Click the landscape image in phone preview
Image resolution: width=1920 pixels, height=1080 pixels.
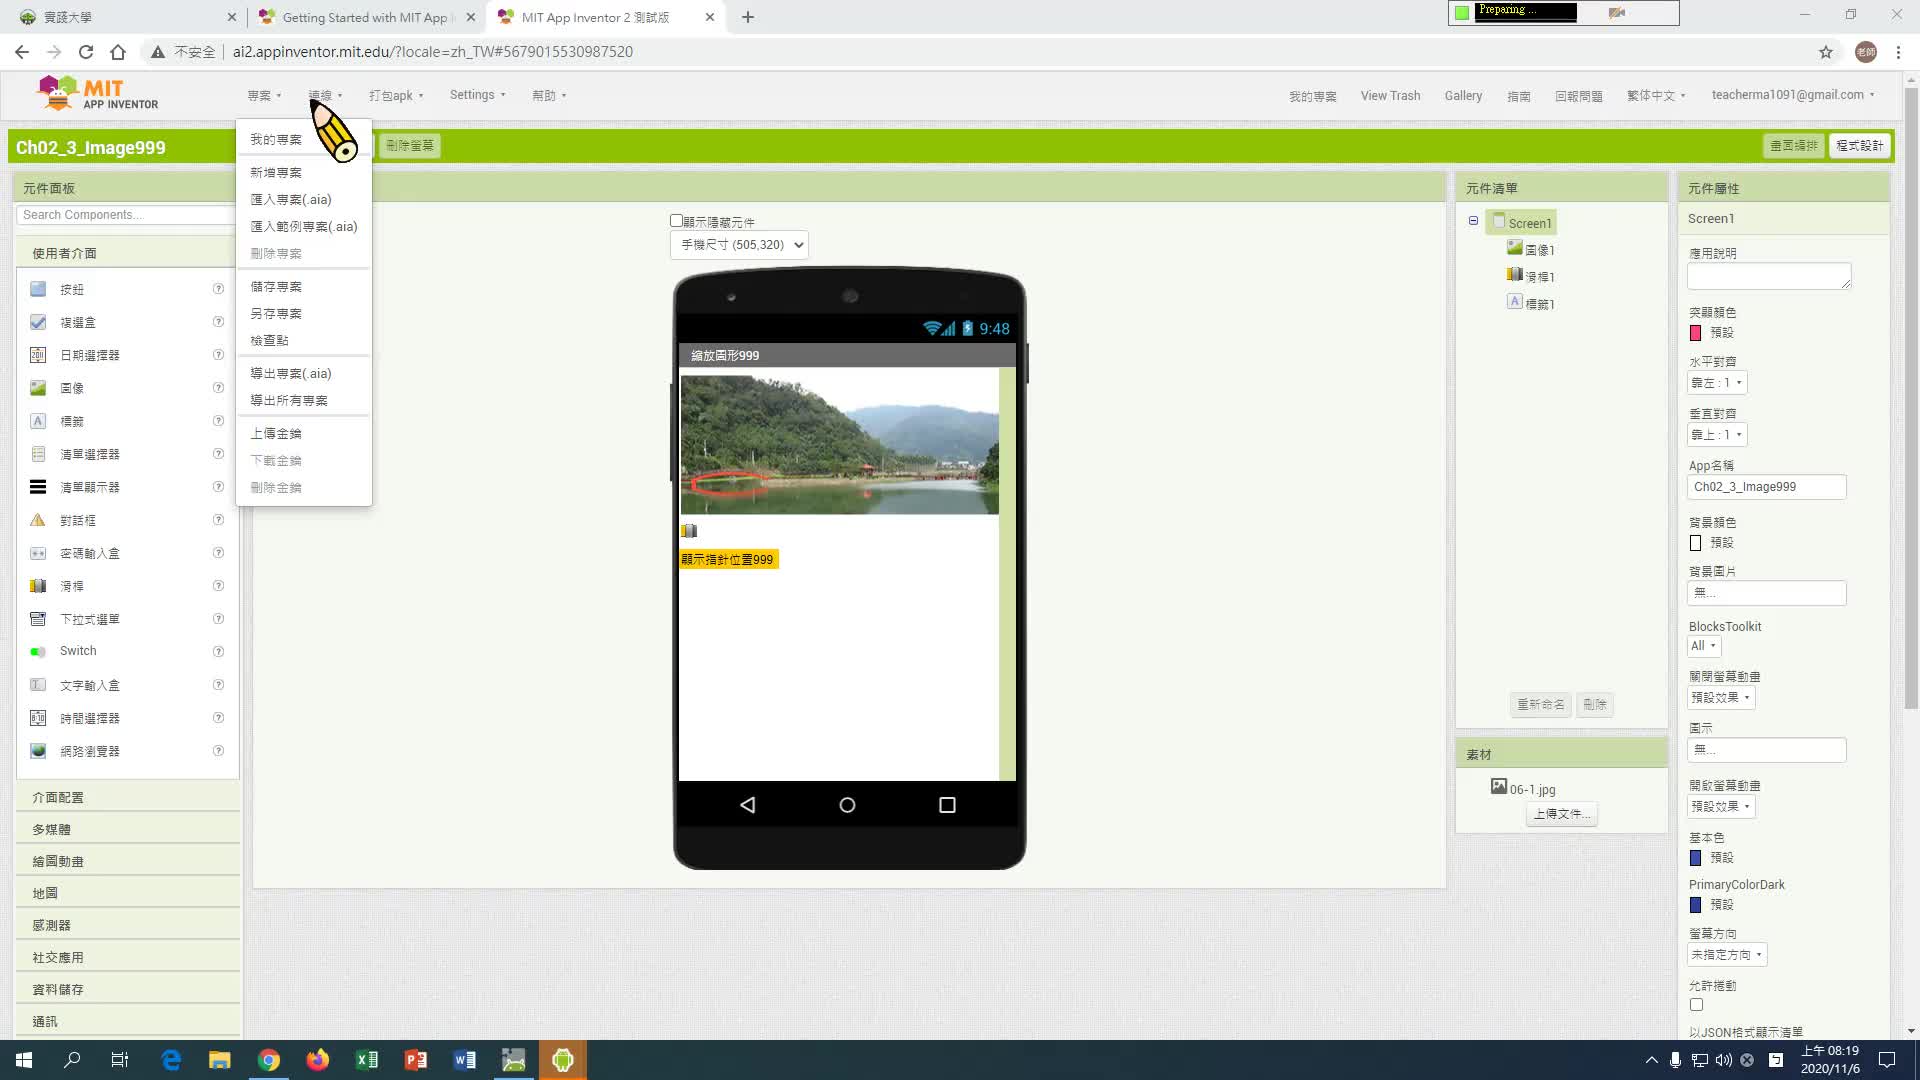839,445
